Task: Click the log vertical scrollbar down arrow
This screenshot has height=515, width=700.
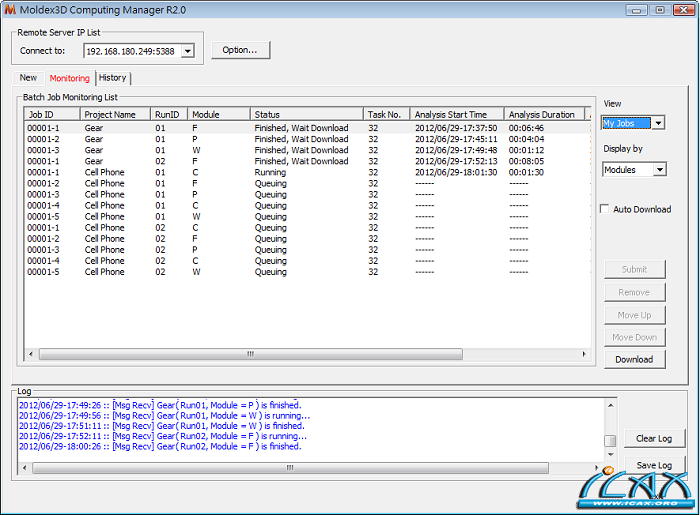Action: 610,455
